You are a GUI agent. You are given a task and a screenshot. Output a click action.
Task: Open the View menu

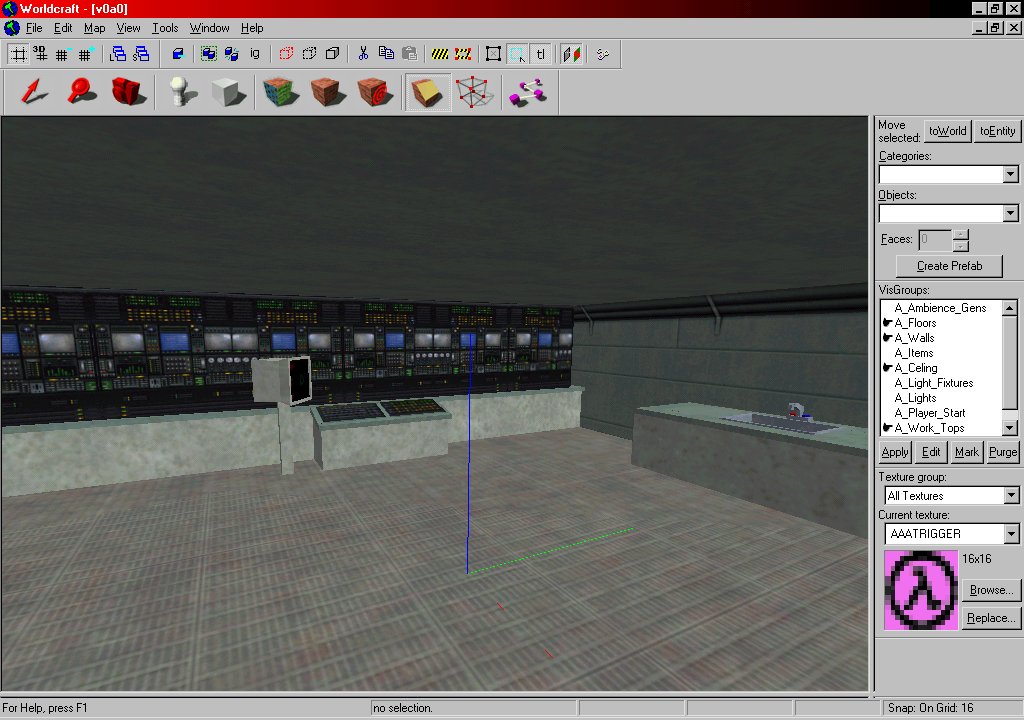point(128,28)
